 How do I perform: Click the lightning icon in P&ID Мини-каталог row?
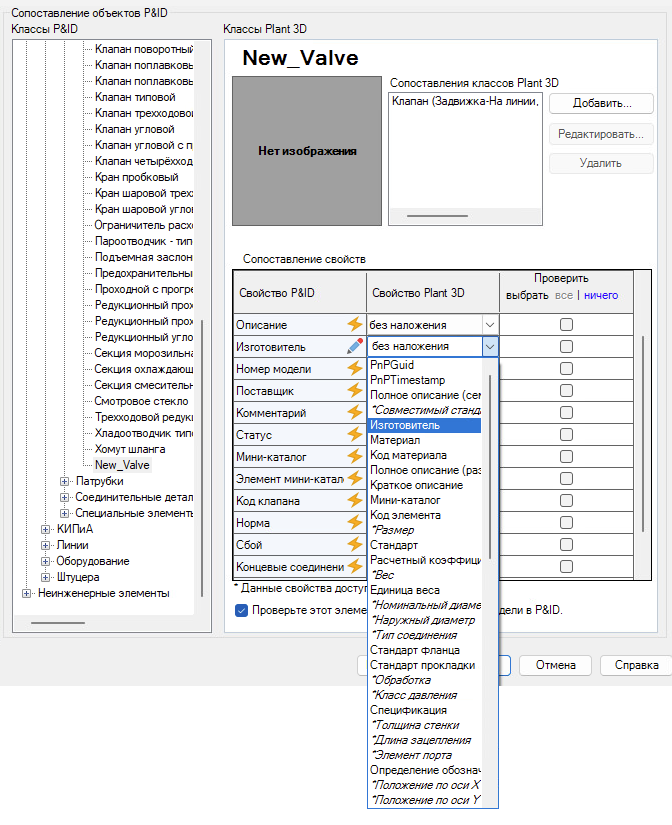coord(355,456)
